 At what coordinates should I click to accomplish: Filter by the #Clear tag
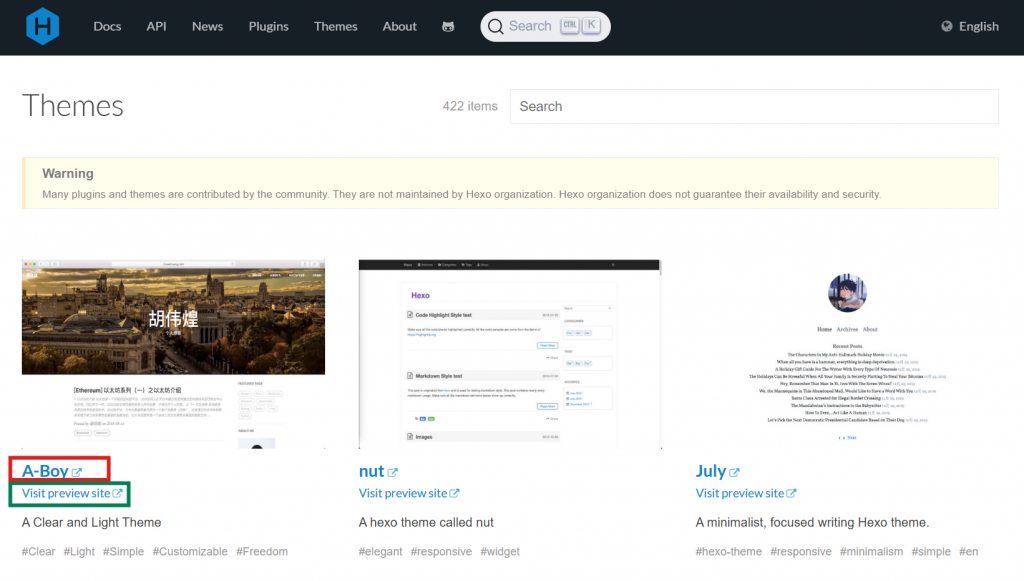[39, 552]
